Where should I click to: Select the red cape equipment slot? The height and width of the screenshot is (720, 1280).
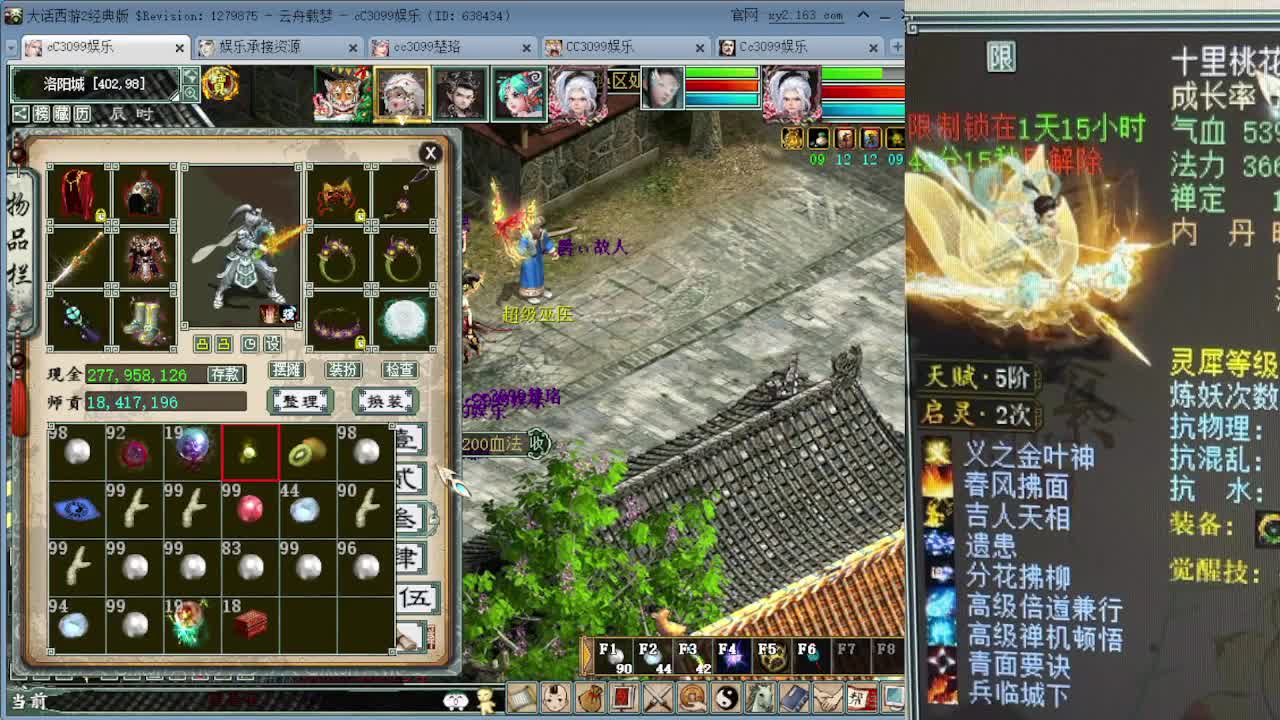tap(77, 194)
